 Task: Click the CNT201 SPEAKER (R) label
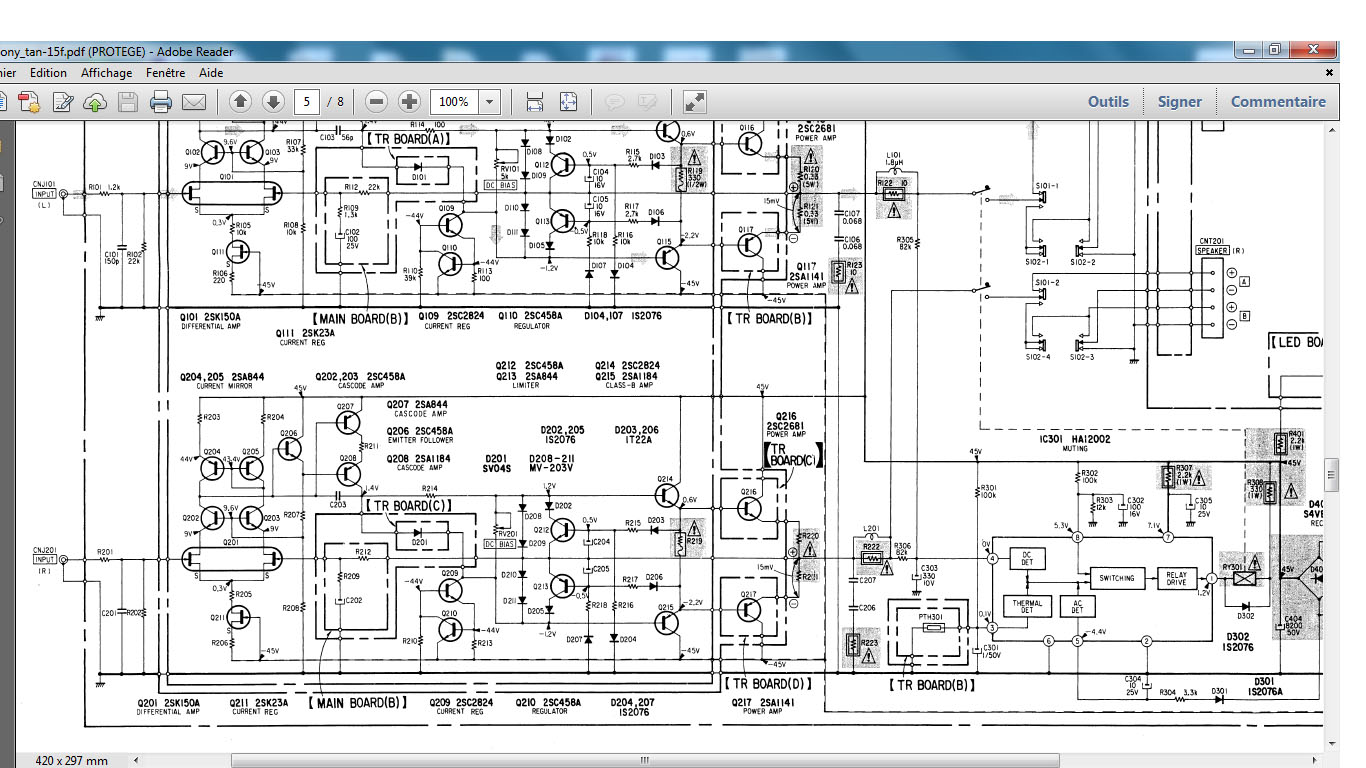pyautogui.click(x=1219, y=245)
